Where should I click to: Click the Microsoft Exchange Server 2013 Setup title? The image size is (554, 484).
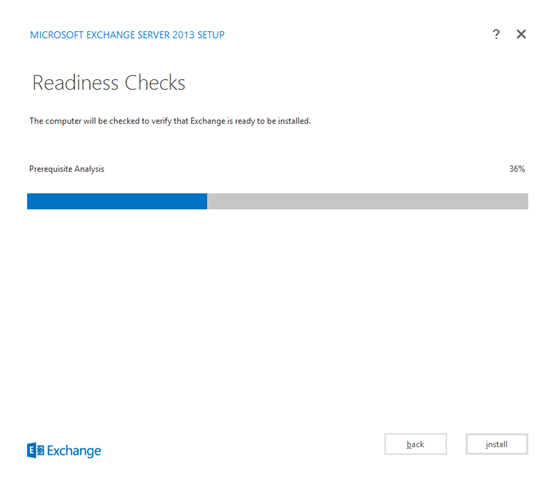(x=127, y=35)
